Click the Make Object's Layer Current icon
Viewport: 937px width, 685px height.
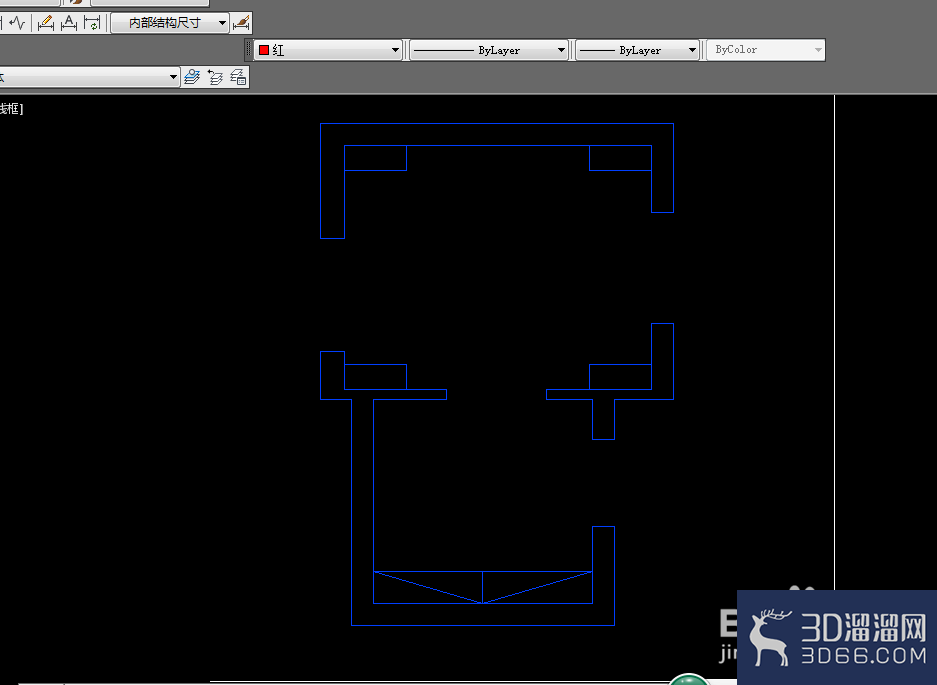(192, 77)
